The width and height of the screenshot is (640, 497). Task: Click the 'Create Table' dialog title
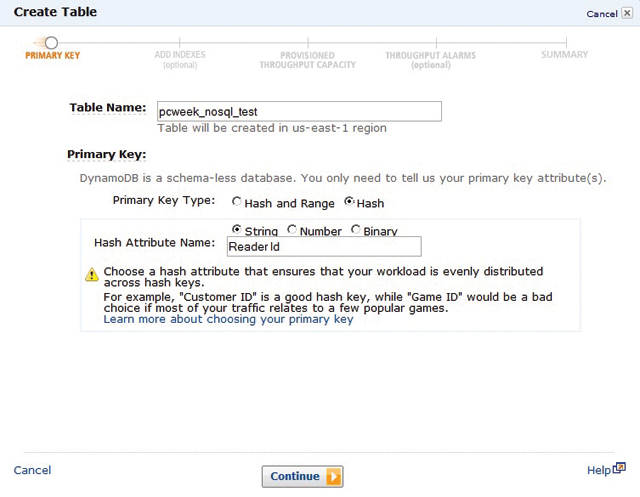pyautogui.click(x=56, y=12)
